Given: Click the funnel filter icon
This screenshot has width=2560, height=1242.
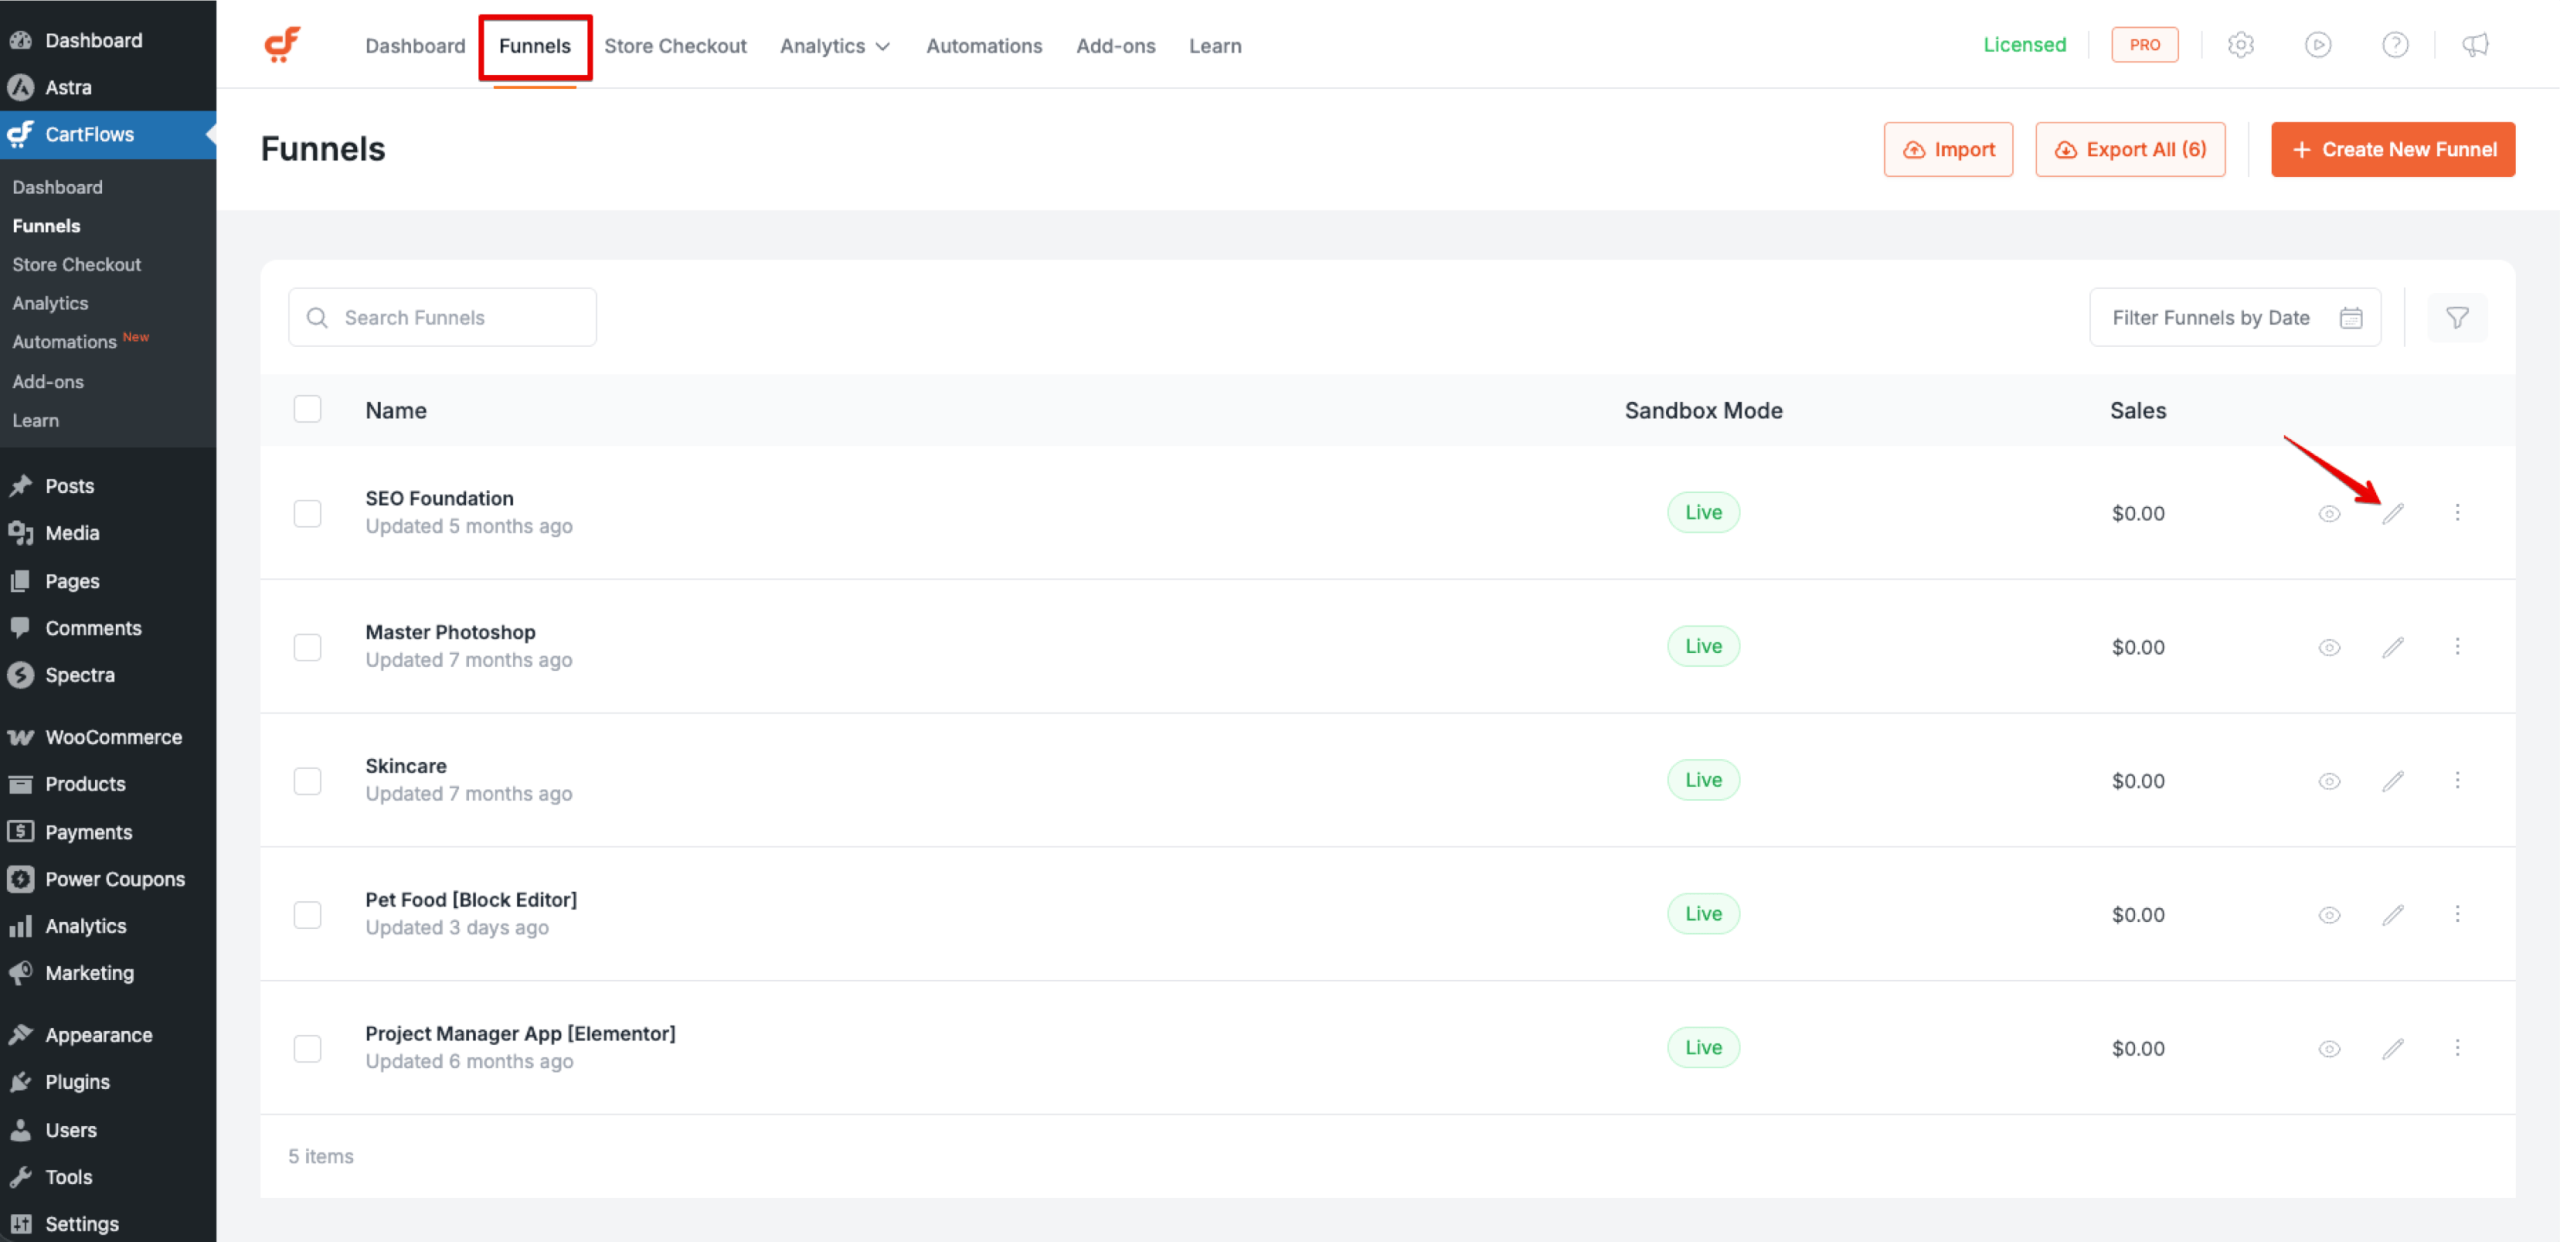Looking at the screenshot, I should tap(2457, 318).
